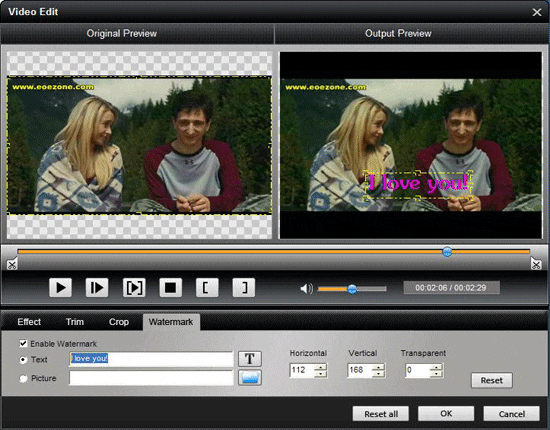550x430 pixels.
Task: Mute audio using the speaker icon
Action: 306,289
